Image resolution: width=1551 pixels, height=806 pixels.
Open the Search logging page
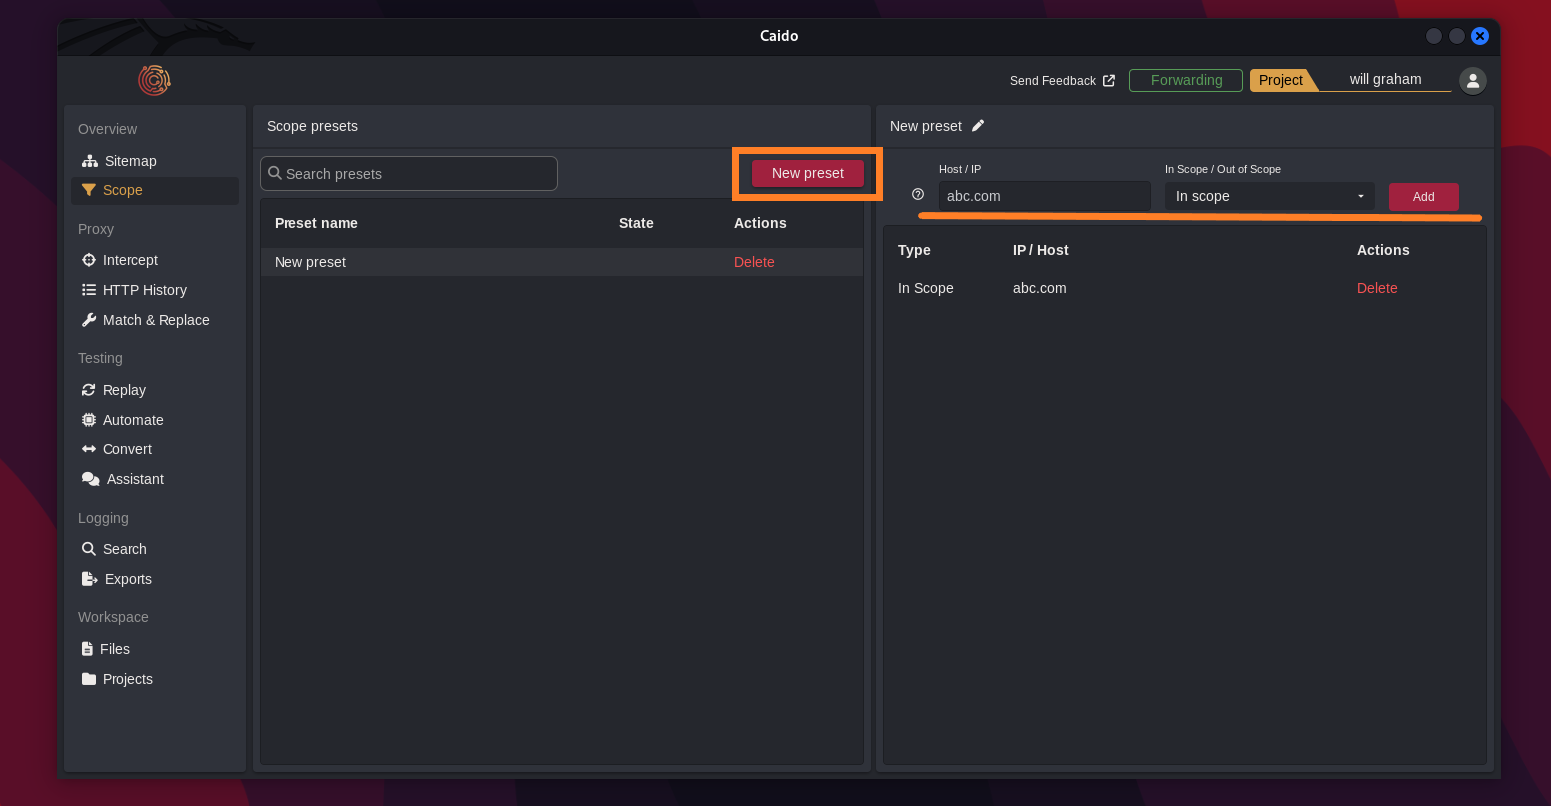[155, 549]
